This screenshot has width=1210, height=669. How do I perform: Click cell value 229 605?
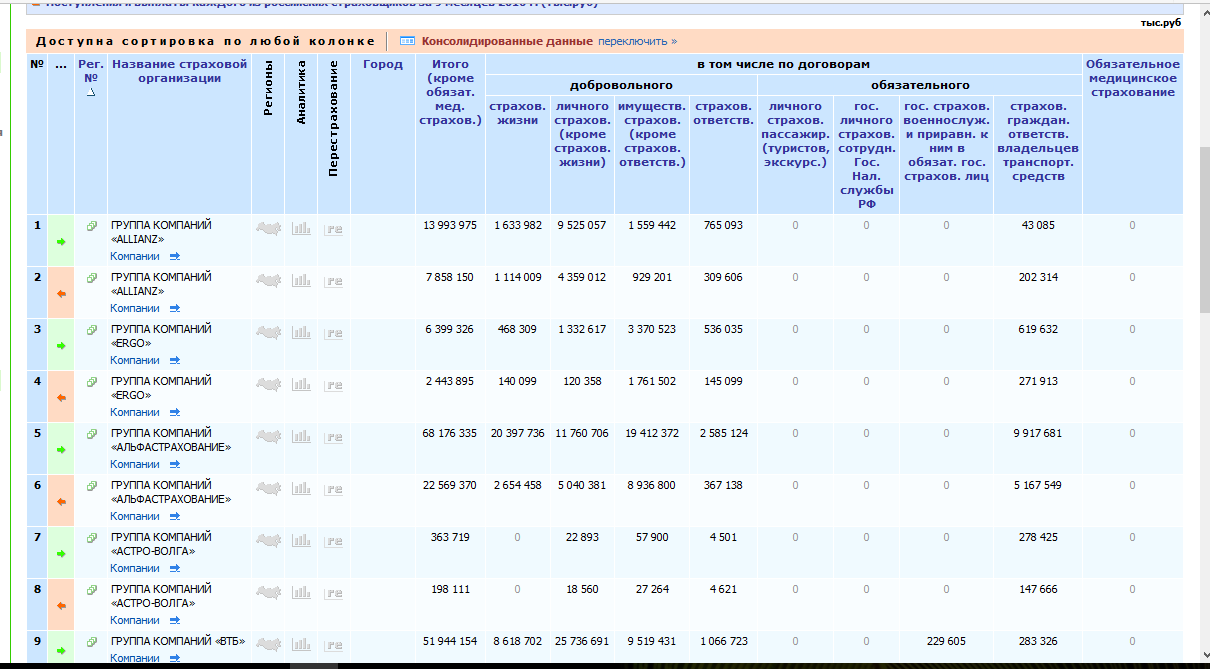click(946, 641)
